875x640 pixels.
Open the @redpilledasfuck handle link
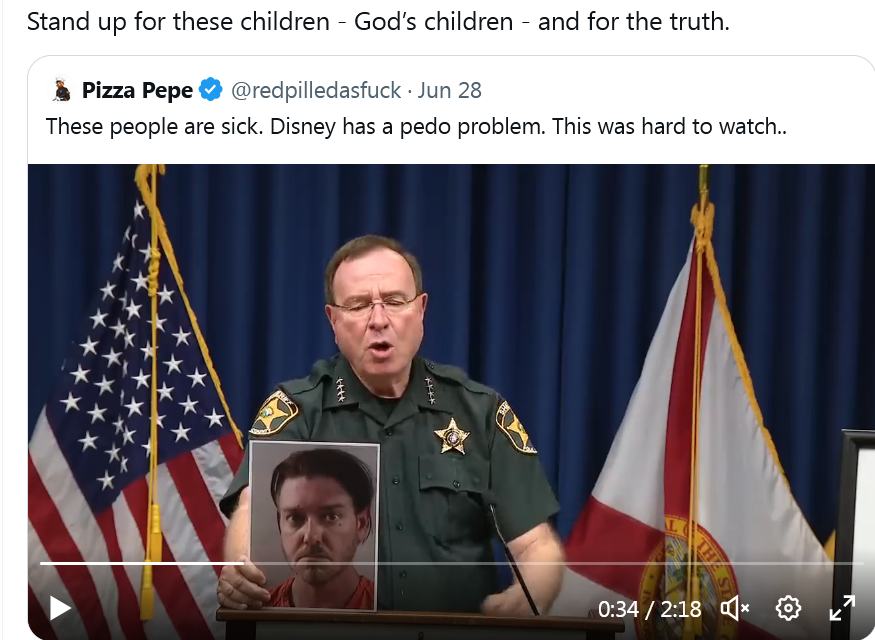[316, 90]
